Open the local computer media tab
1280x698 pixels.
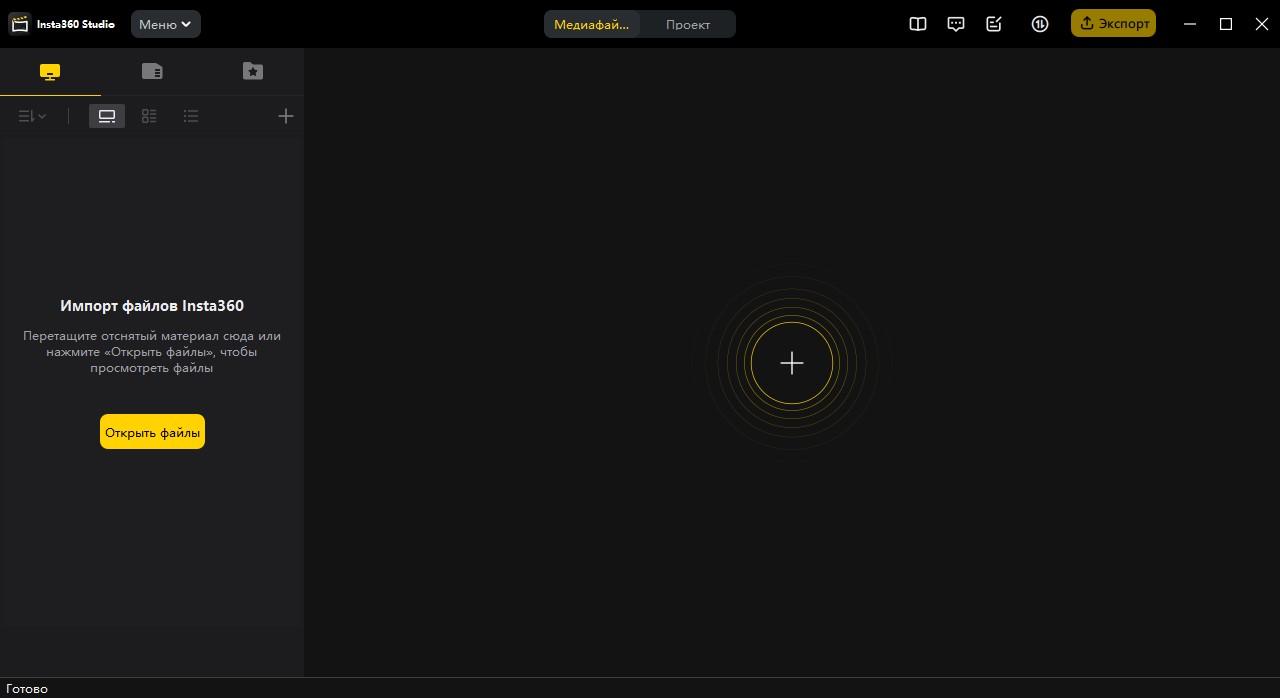(50, 72)
